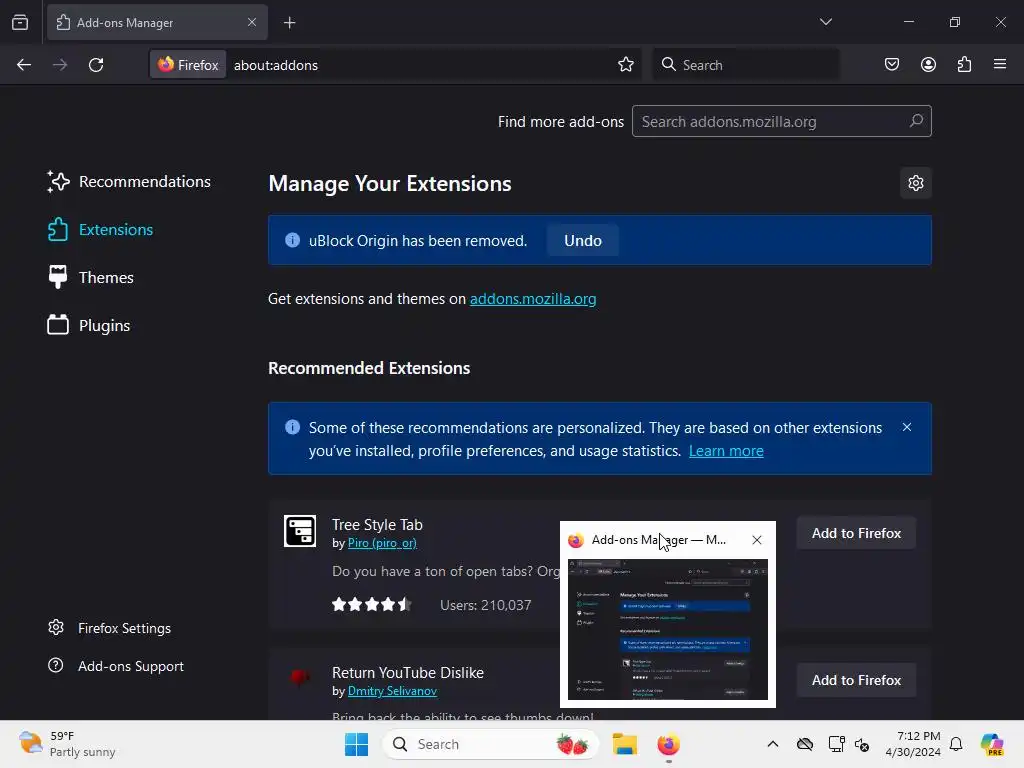Click the toolbar Search box
Image resolution: width=1024 pixels, height=768 pixels.
[x=745, y=65]
